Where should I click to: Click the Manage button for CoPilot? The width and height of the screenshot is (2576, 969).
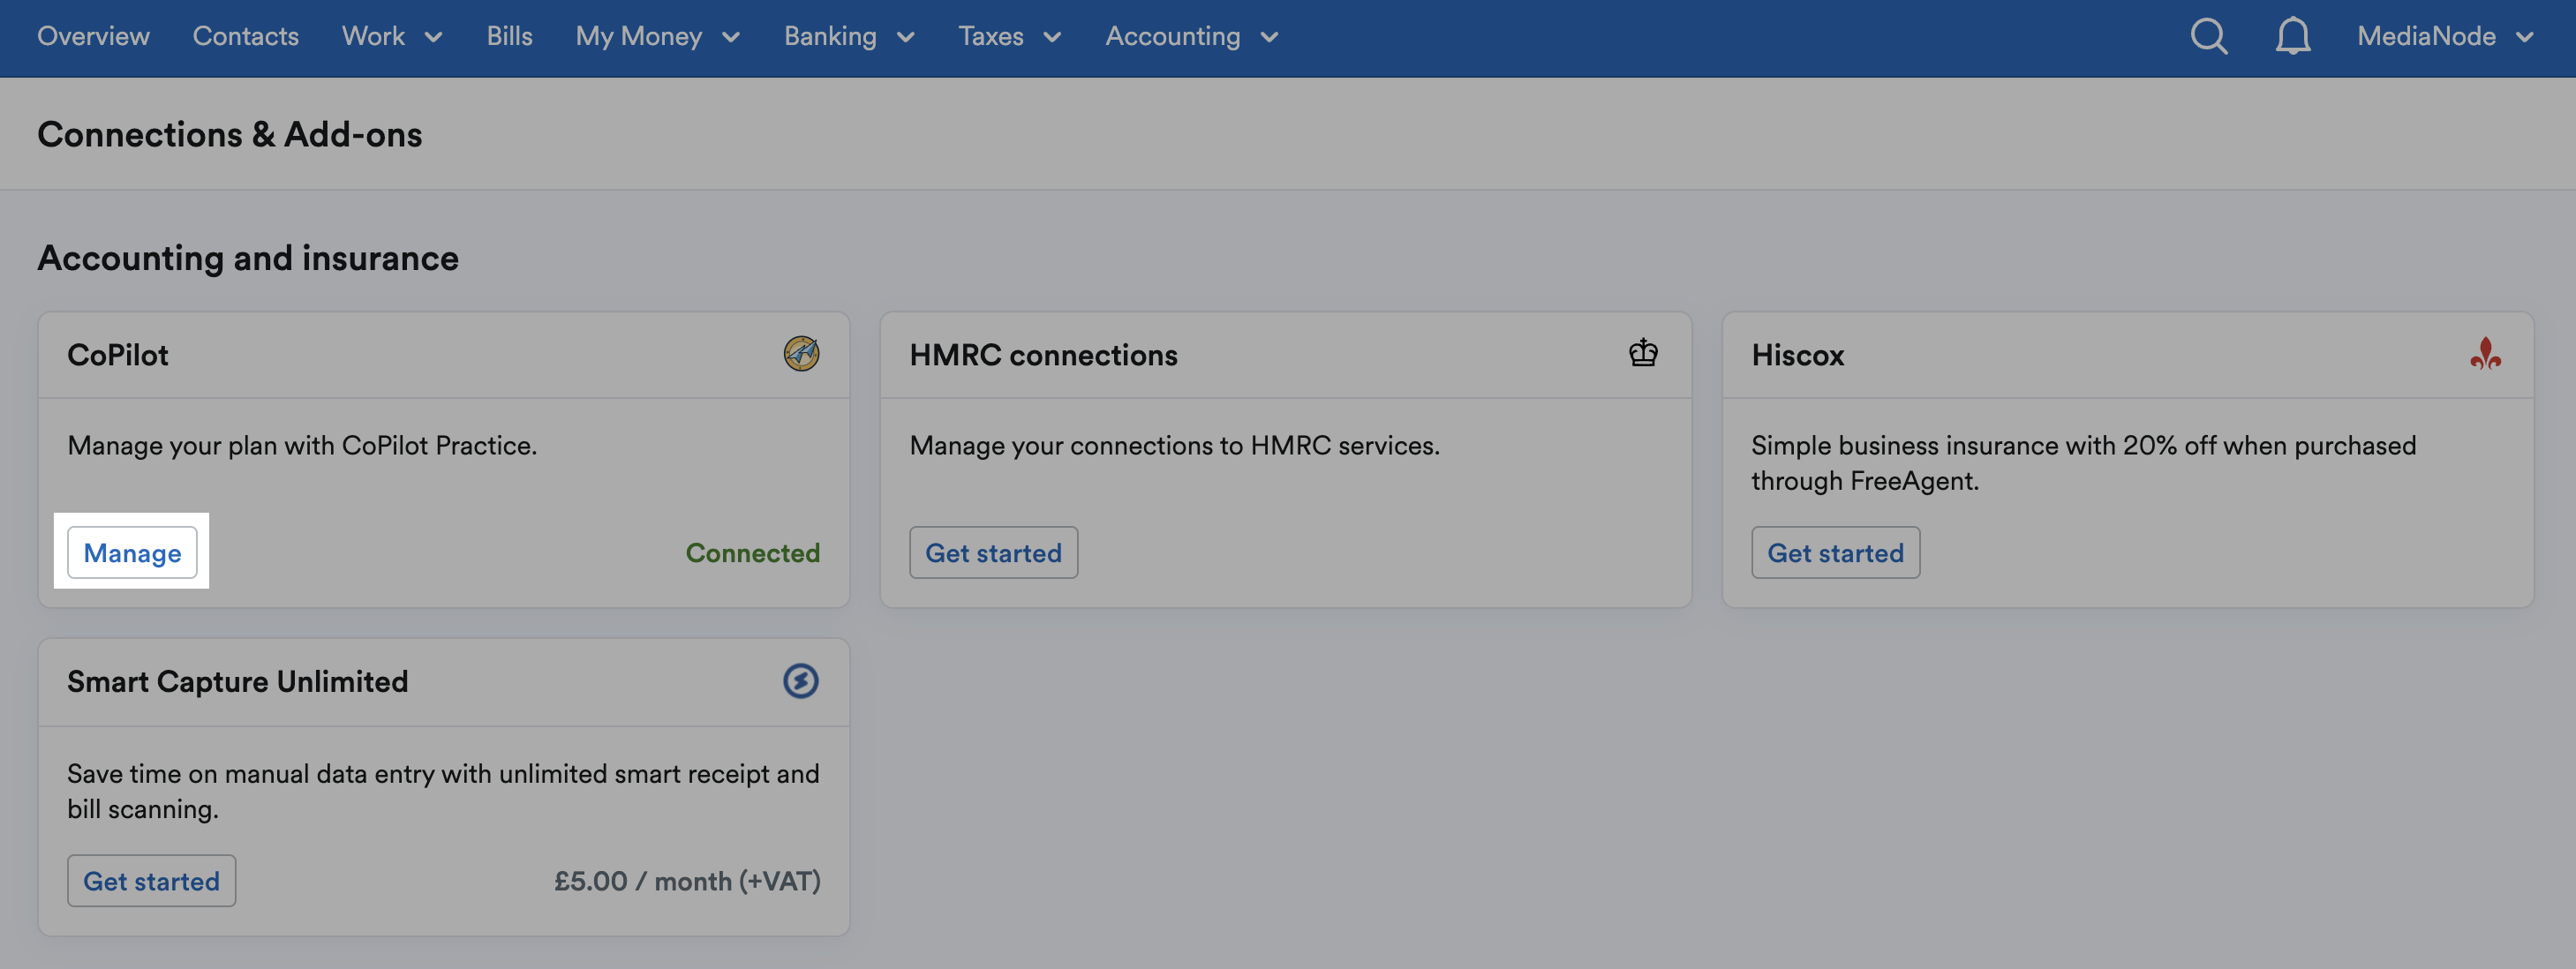click(132, 553)
